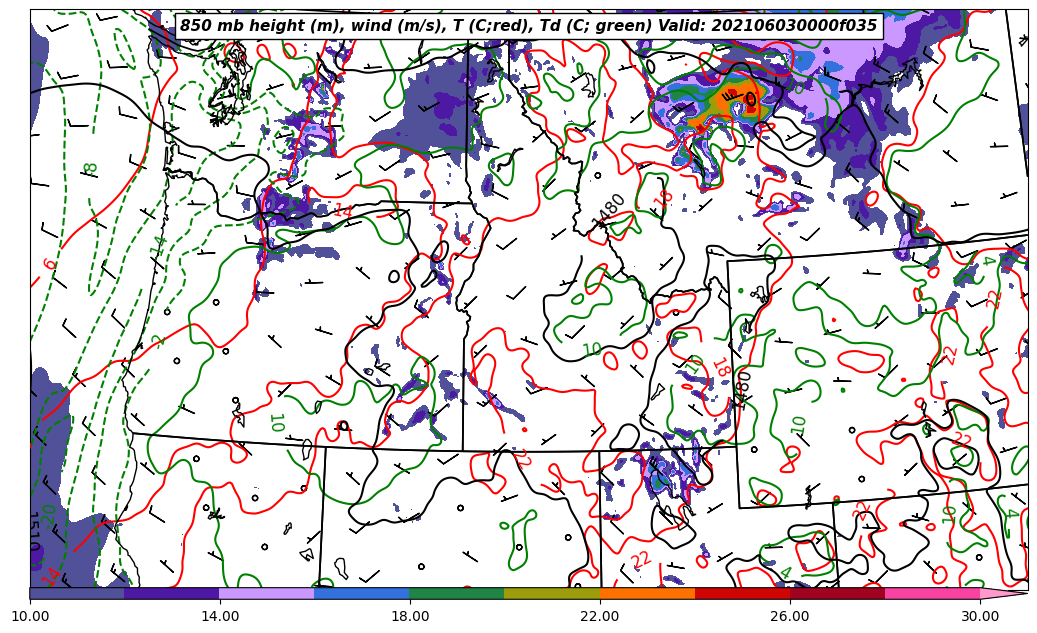Screen dimensions: 1037x633
Task: Click the black 1510 height contour label
Action: (x=34, y=529)
